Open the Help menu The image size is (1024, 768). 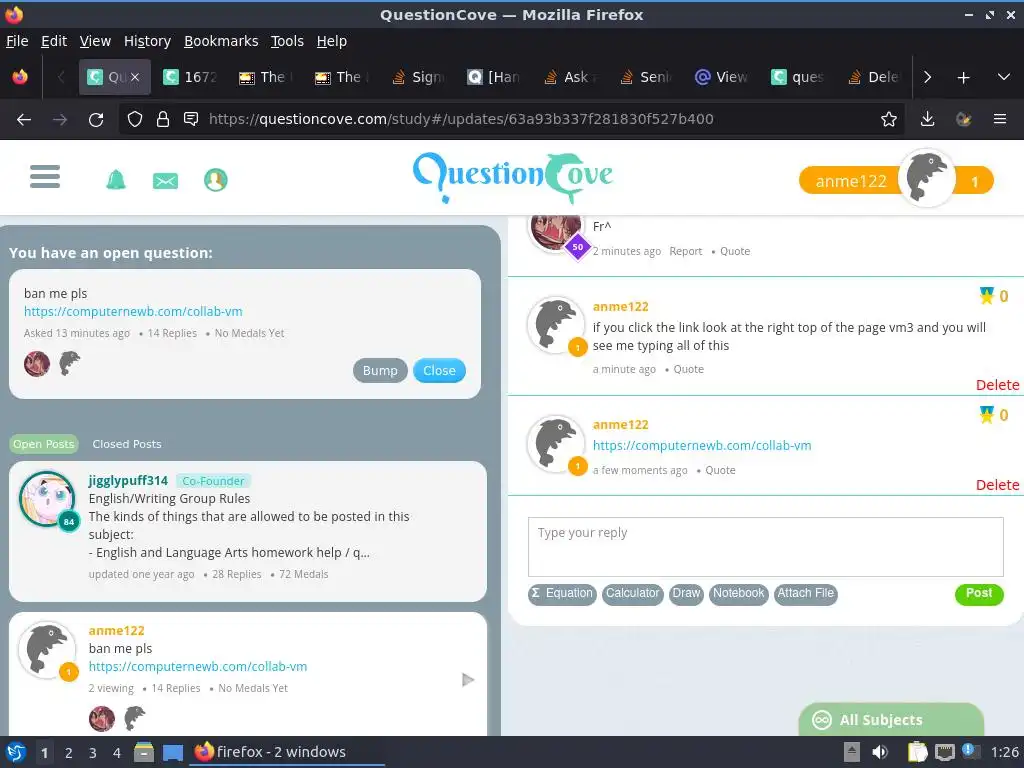(332, 41)
